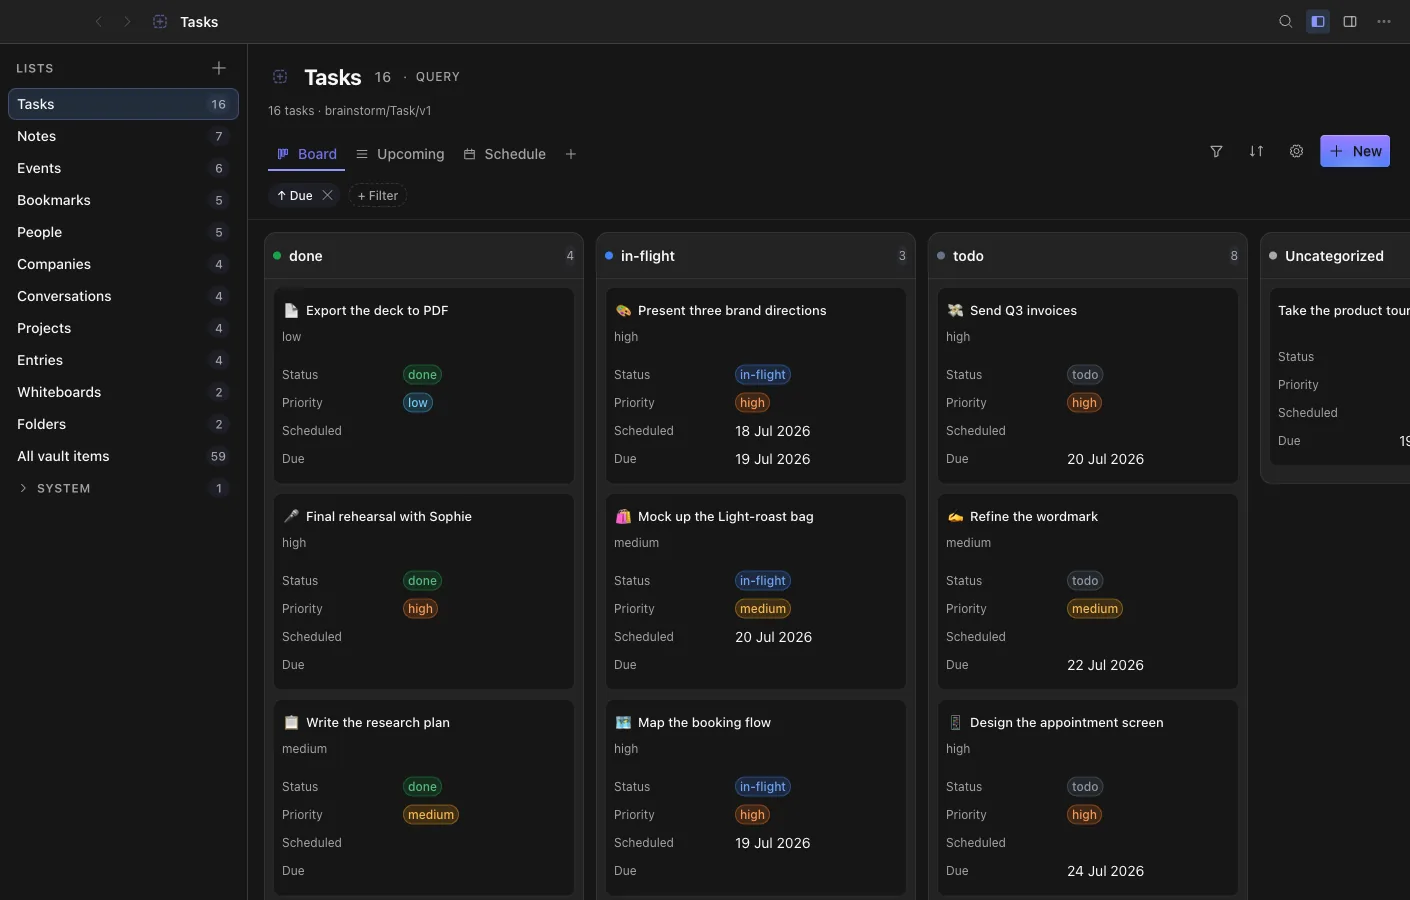The width and height of the screenshot is (1410, 900).
Task: Click the clipboard icon on Write the research plan
Action: 291,723
